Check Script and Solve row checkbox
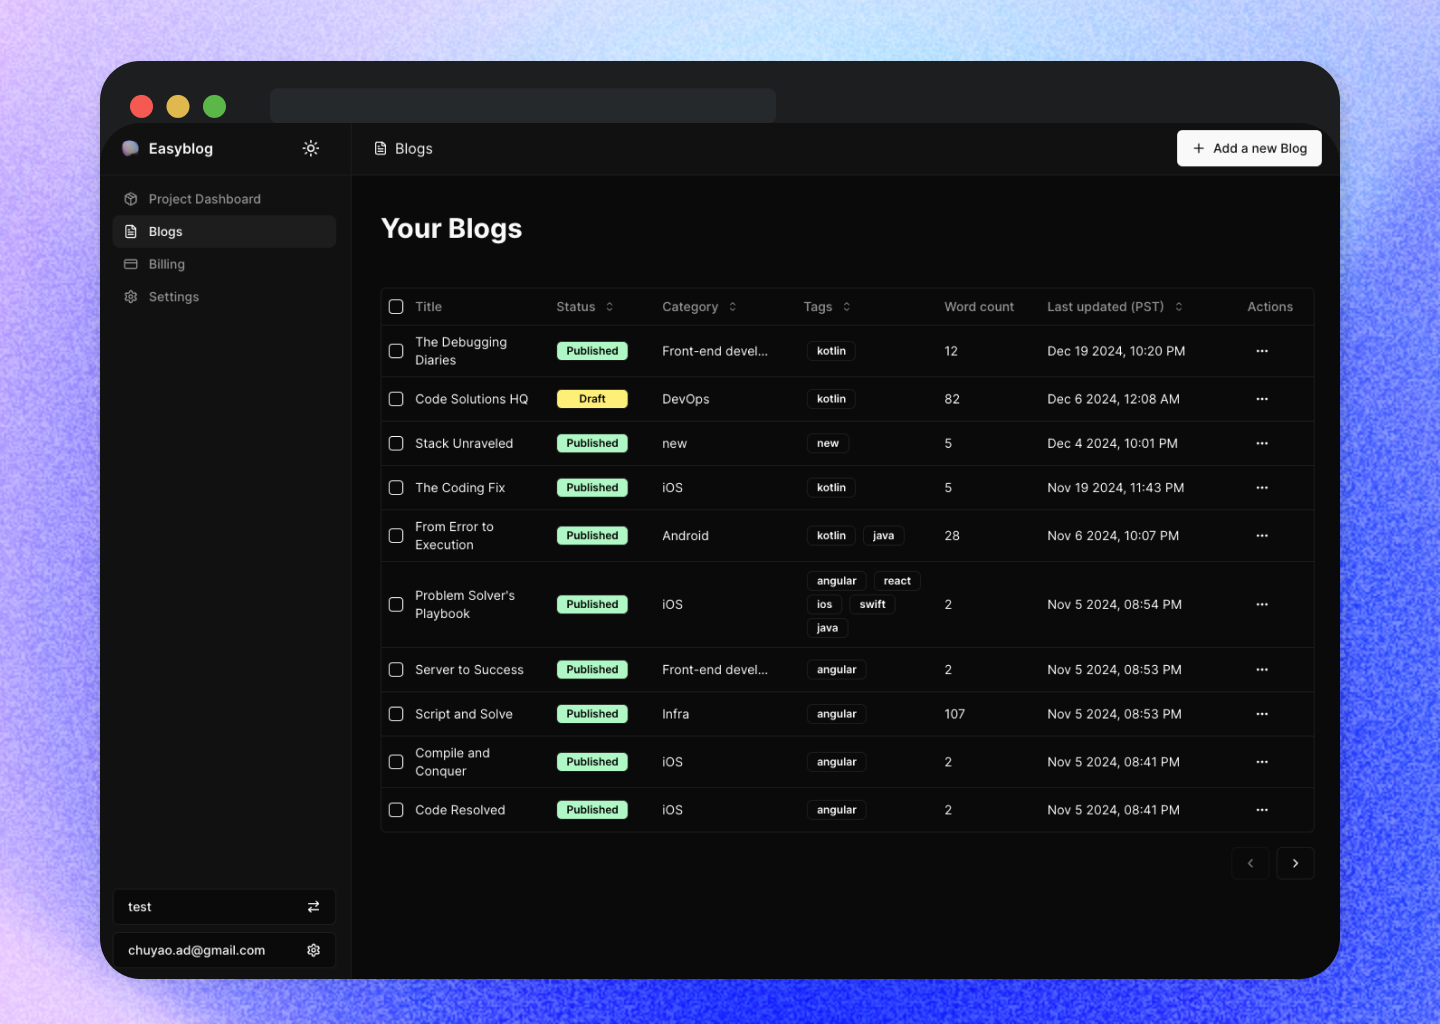The image size is (1440, 1024). coord(396,714)
